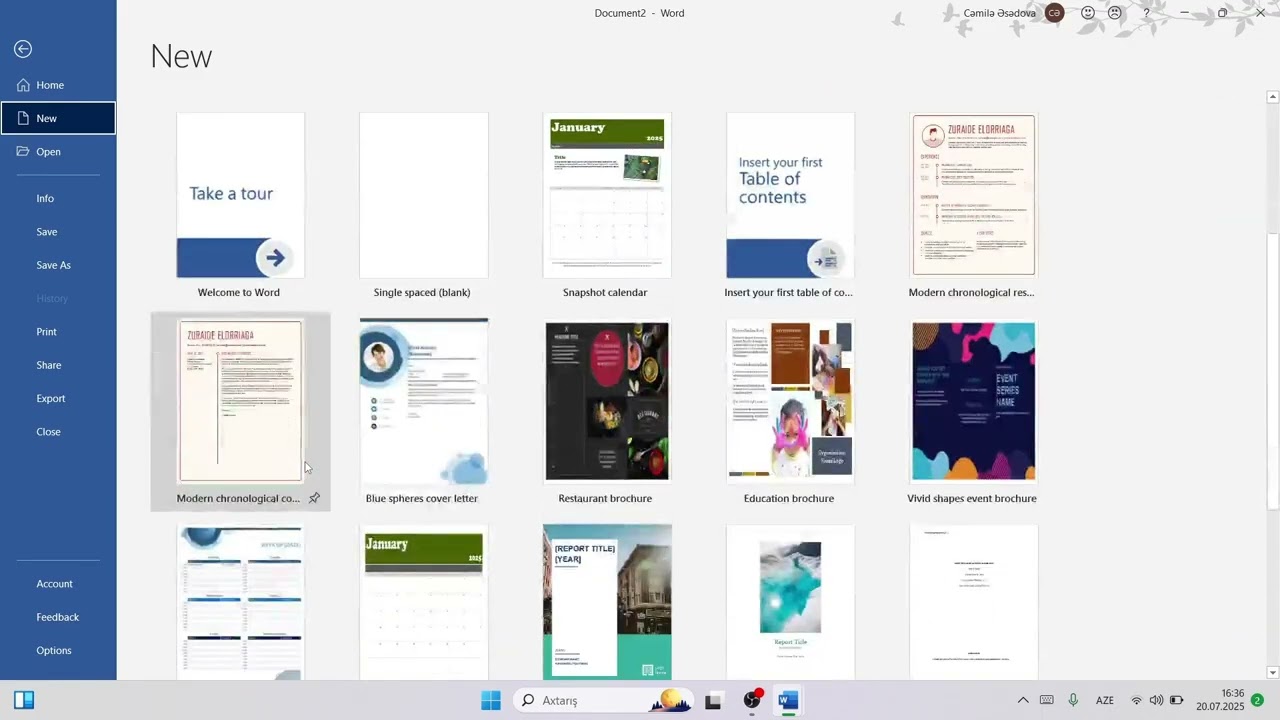Click the Open folder icon

[x=23, y=152]
